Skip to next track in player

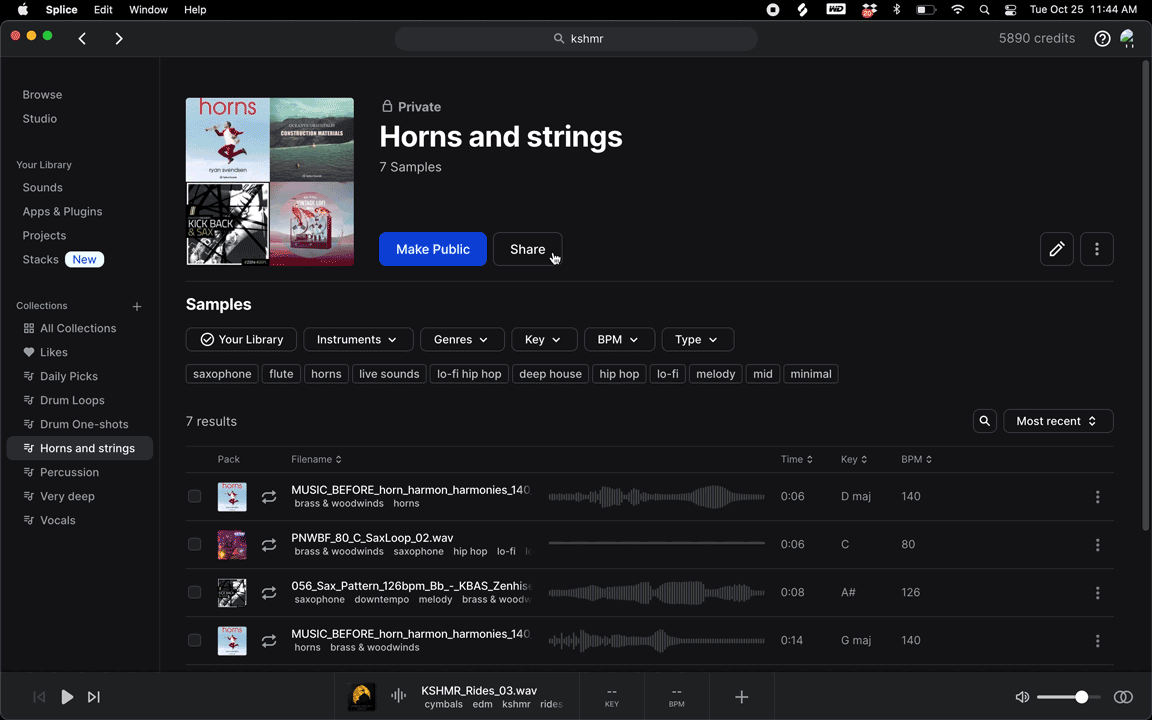click(94, 697)
